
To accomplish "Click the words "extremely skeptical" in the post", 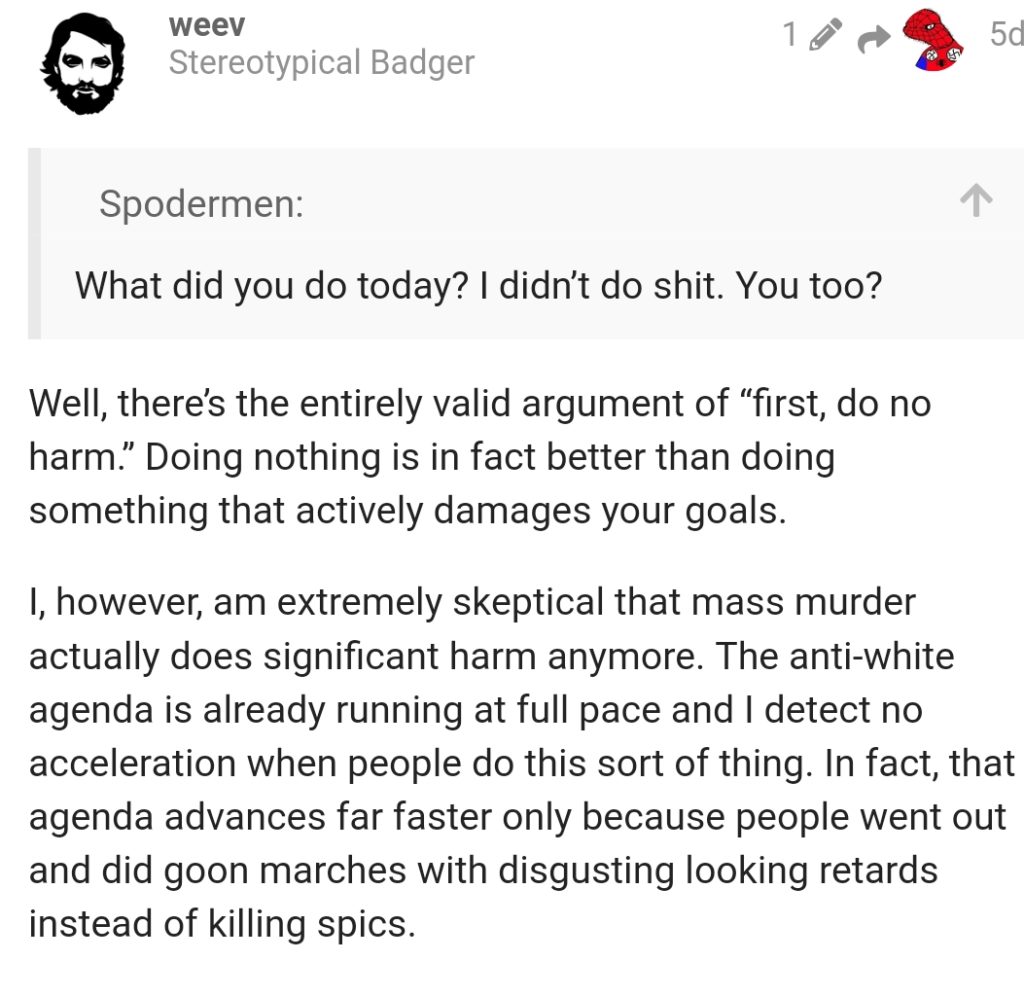I will pyautogui.click(x=450, y=603).
